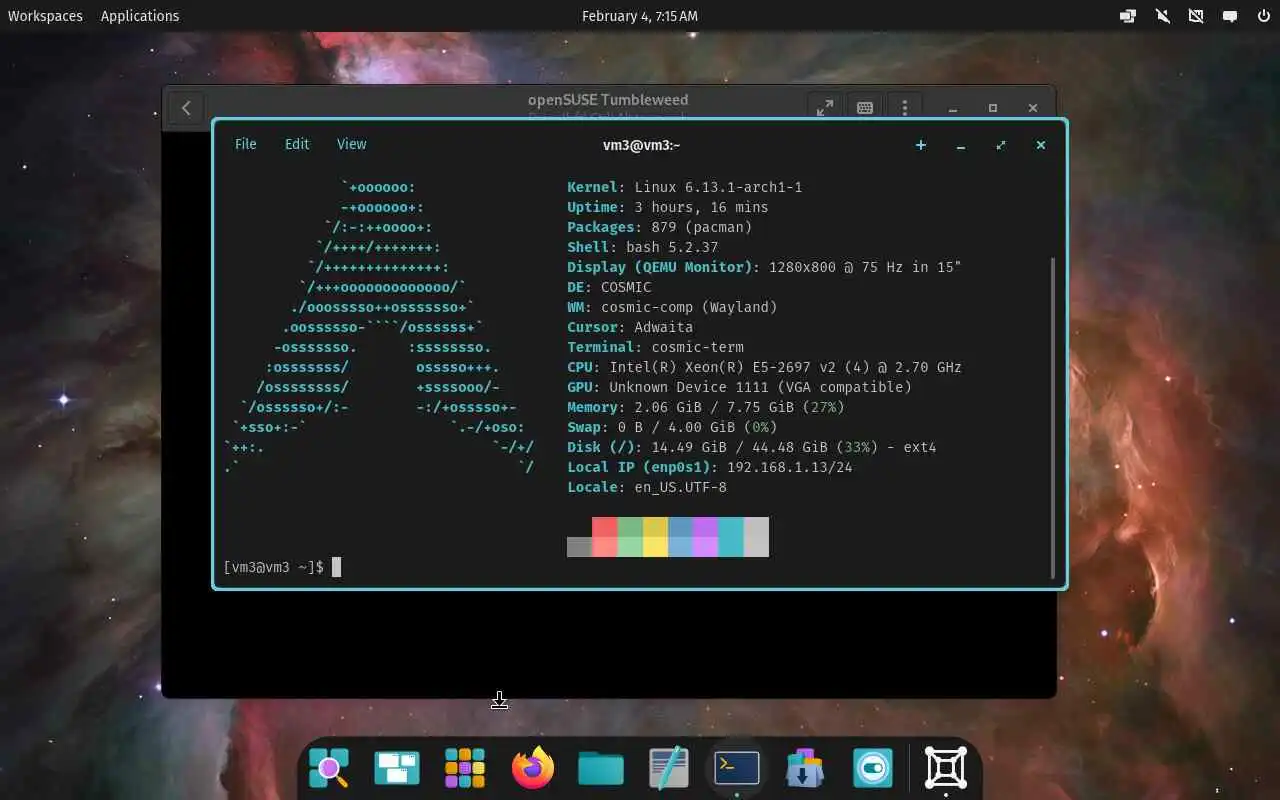Toggle fullscreen in the openSUSE Tumbleweed window
This screenshot has width=1280, height=800.
(x=825, y=108)
